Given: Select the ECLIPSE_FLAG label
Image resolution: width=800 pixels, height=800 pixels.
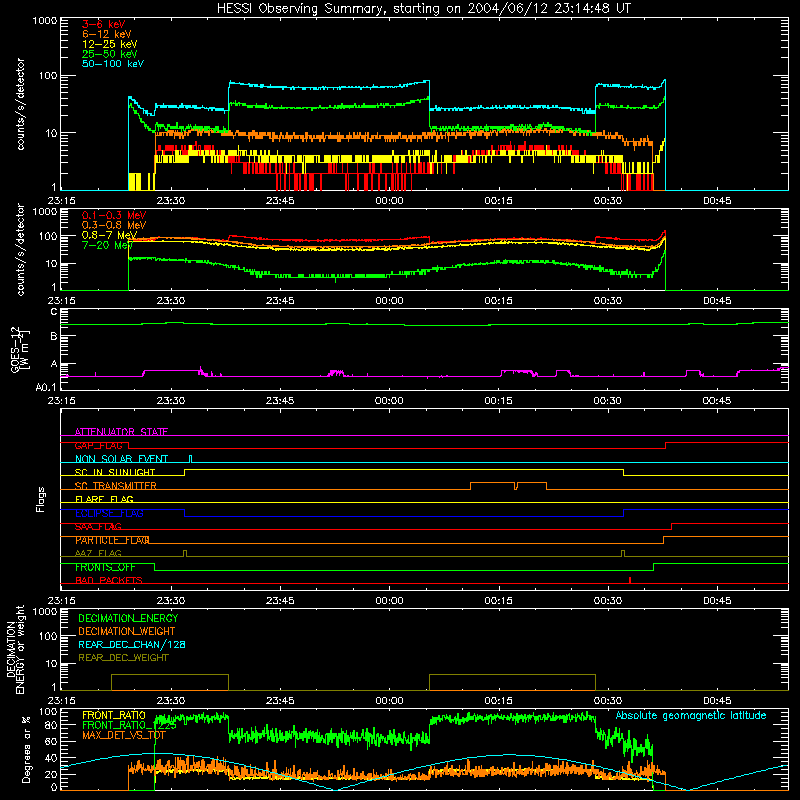Looking at the screenshot, I should [109, 513].
